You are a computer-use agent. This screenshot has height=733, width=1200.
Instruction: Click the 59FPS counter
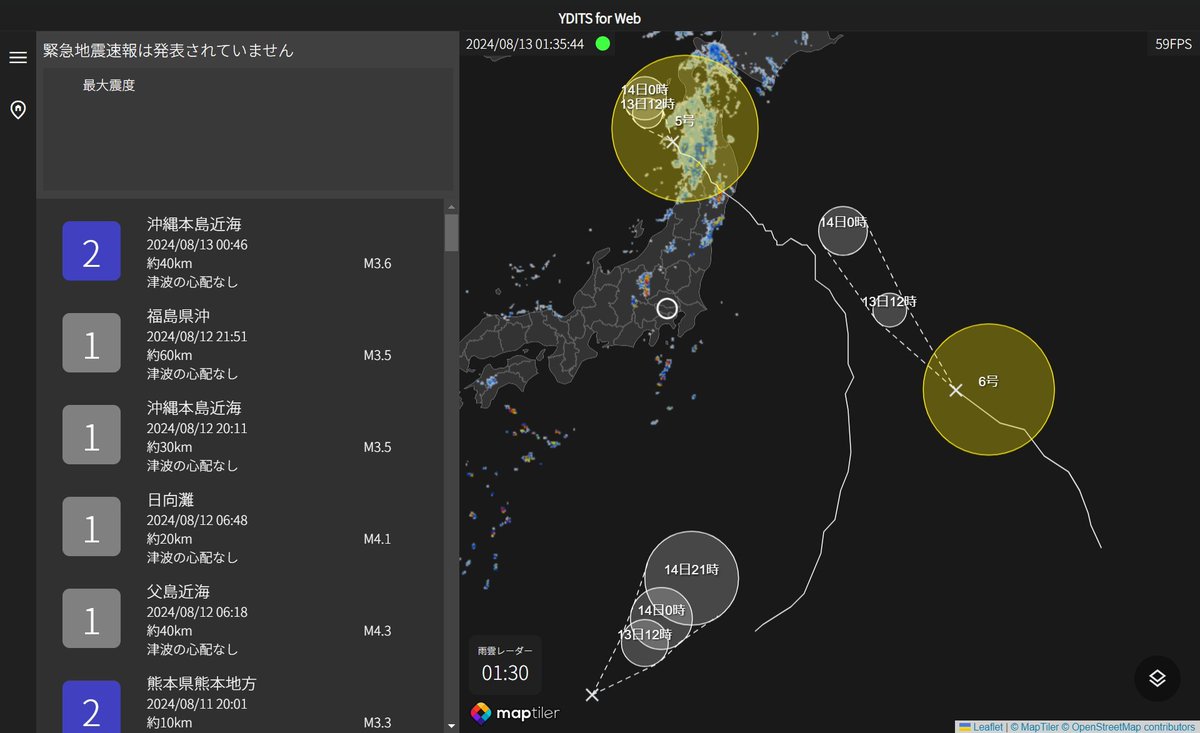click(x=1173, y=44)
